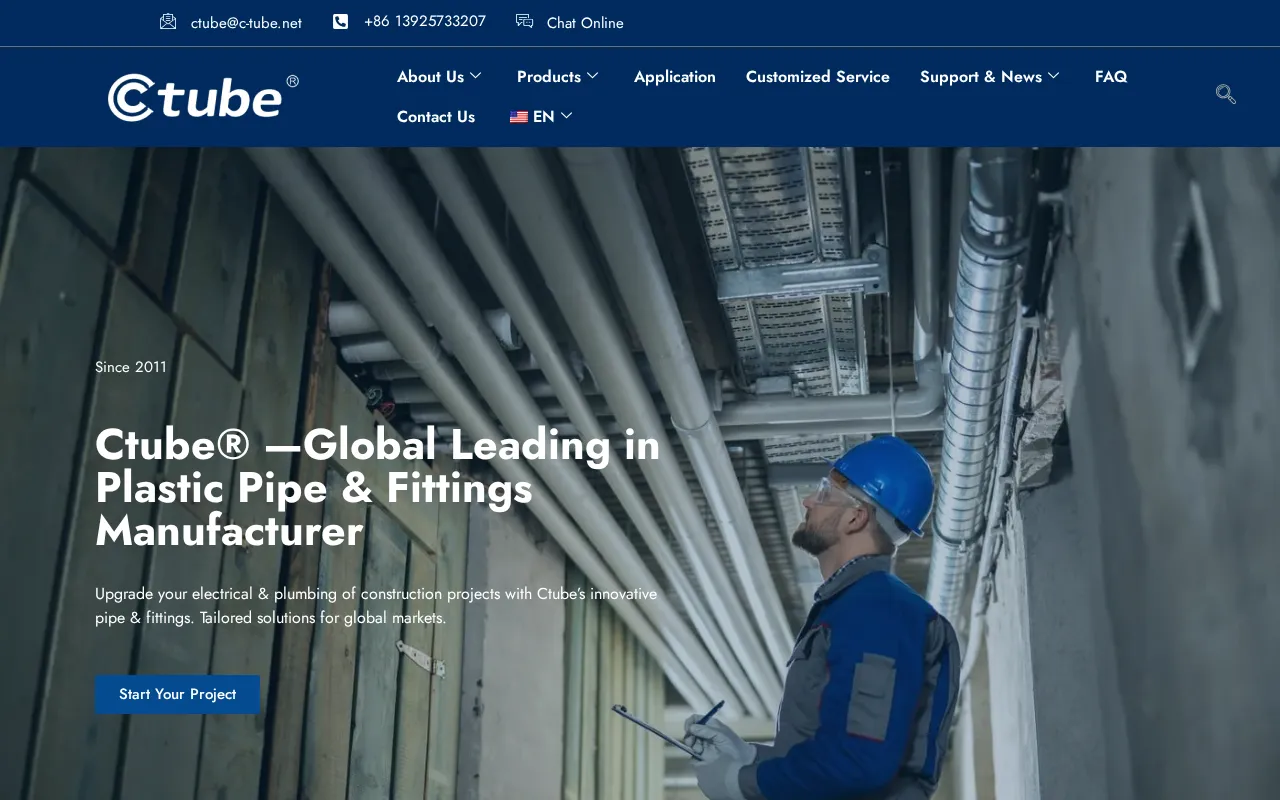
Task: Navigate to the FAQ page
Action: click(1111, 77)
